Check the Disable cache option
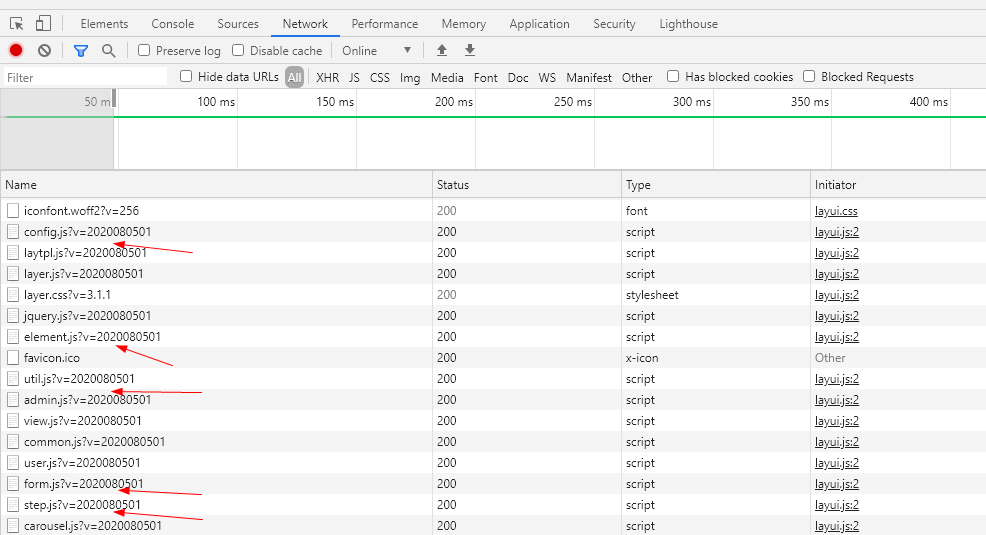This screenshot has width=986, height=535. click(238, 50)
